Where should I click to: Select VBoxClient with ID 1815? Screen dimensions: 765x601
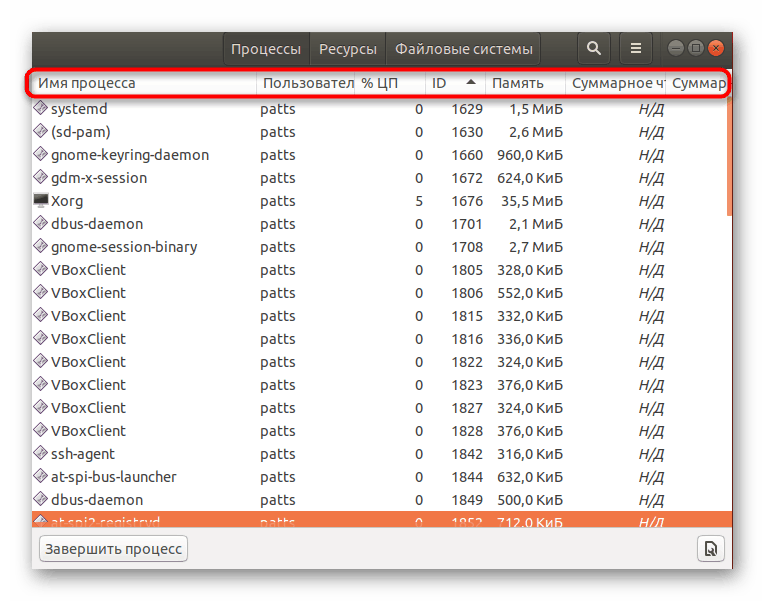(380, 316)
